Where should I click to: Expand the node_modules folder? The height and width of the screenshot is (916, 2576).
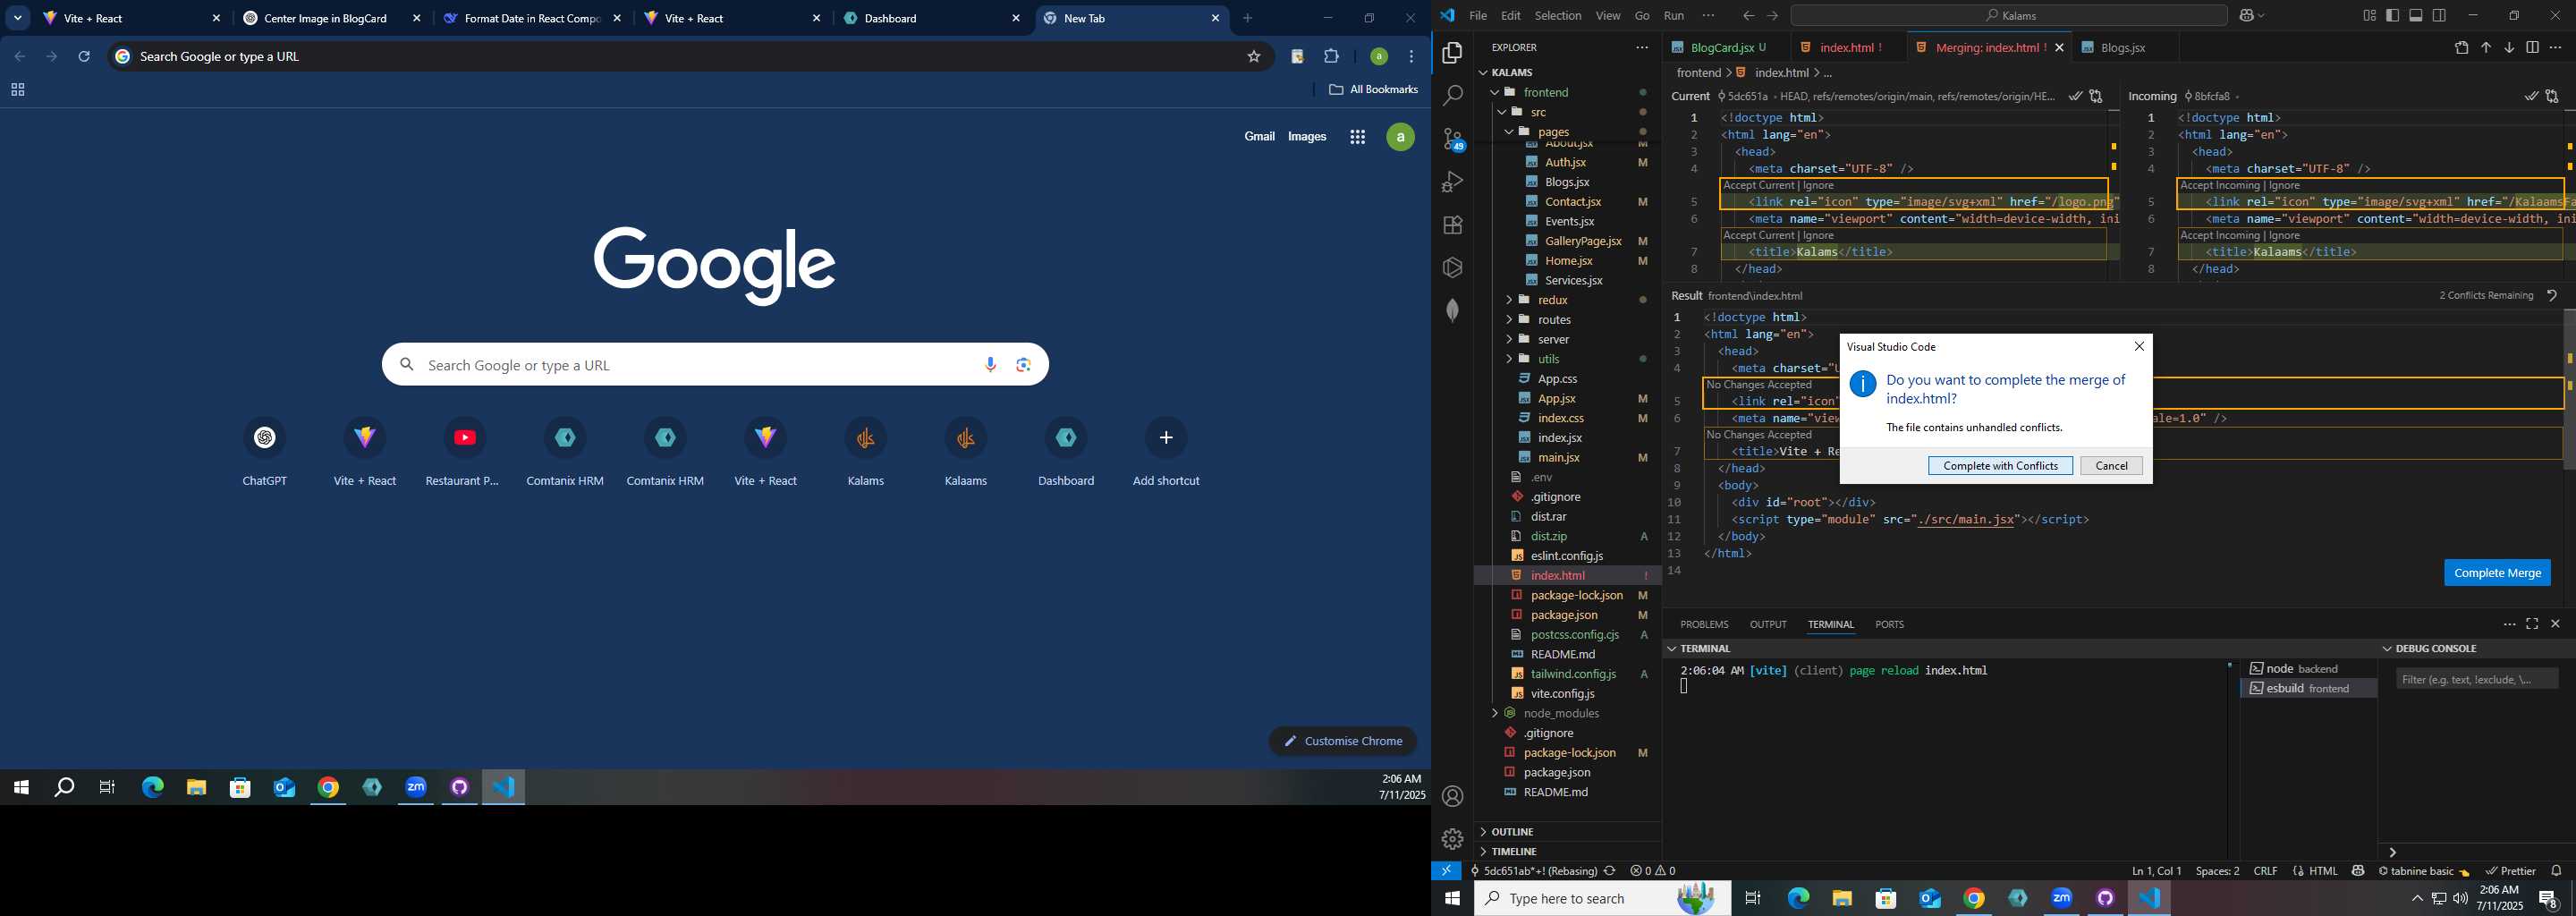1495,713
